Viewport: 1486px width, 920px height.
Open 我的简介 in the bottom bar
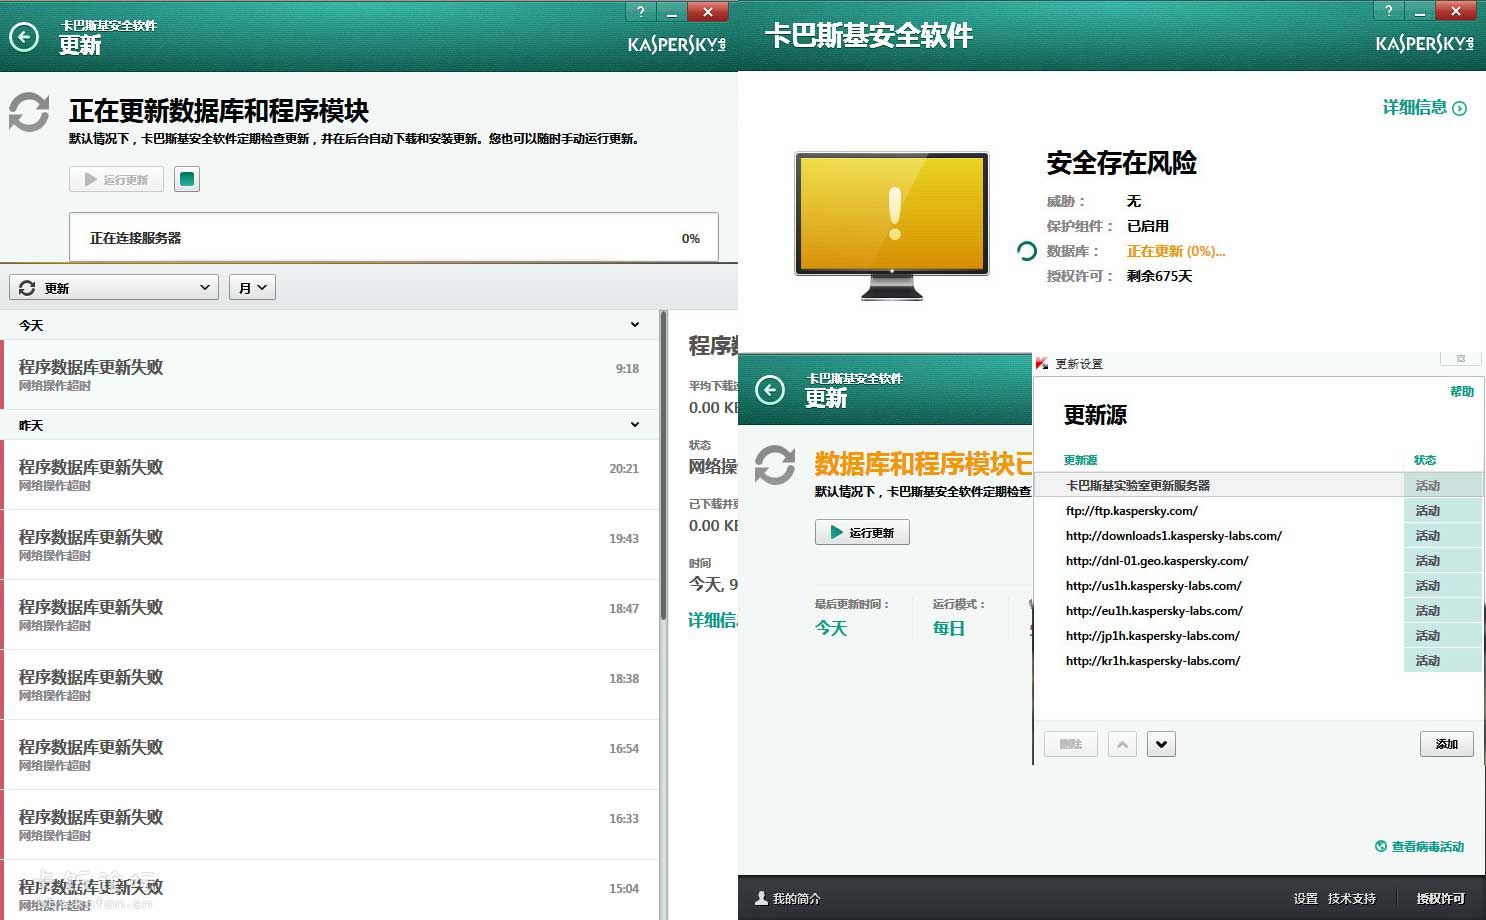pyautogui.click(x=788, y=898)
